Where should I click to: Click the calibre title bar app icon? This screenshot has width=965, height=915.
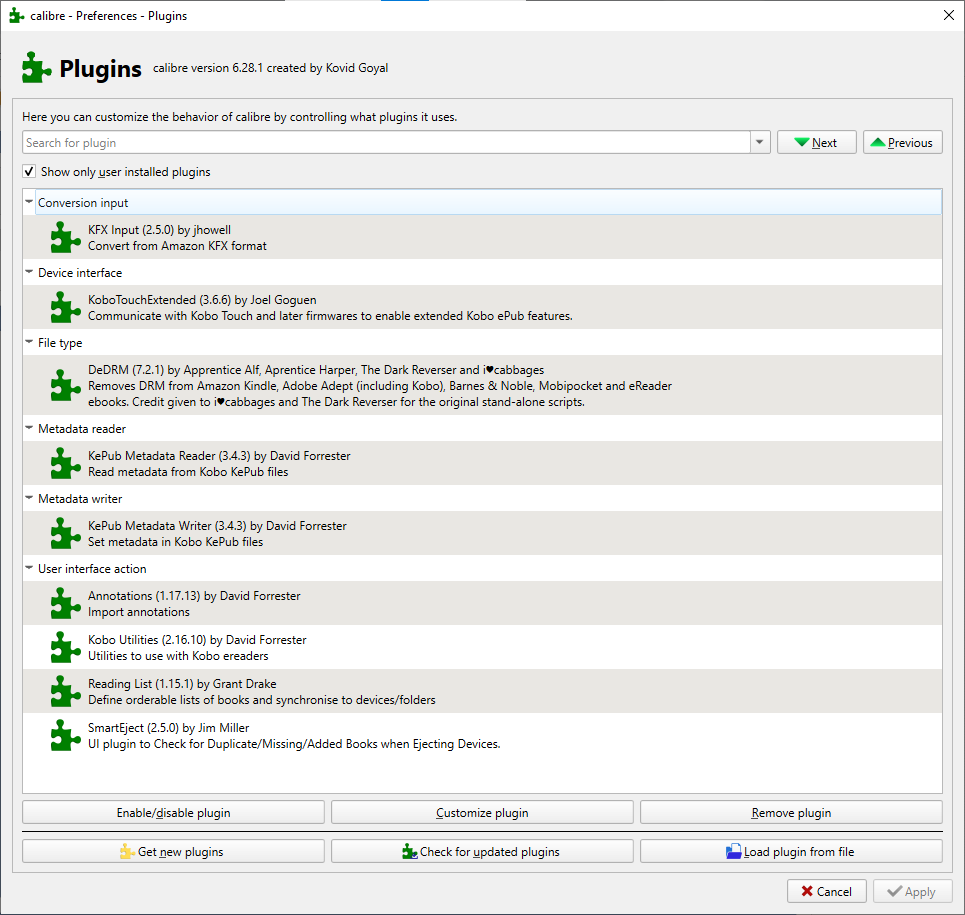click(x=17, y=15)
